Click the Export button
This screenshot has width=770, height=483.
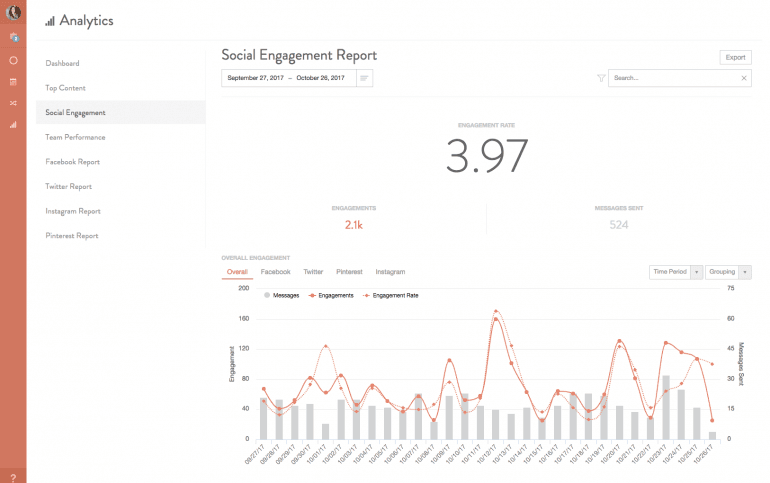tap(735, 58)
